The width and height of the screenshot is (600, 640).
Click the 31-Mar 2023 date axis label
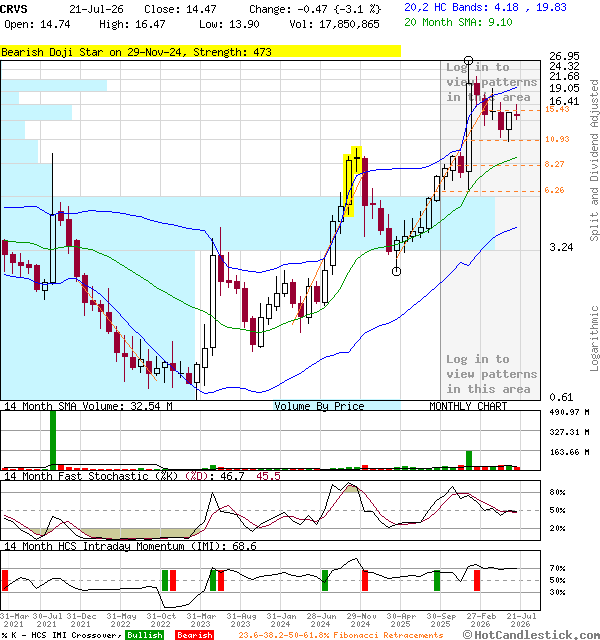(201, 620)
